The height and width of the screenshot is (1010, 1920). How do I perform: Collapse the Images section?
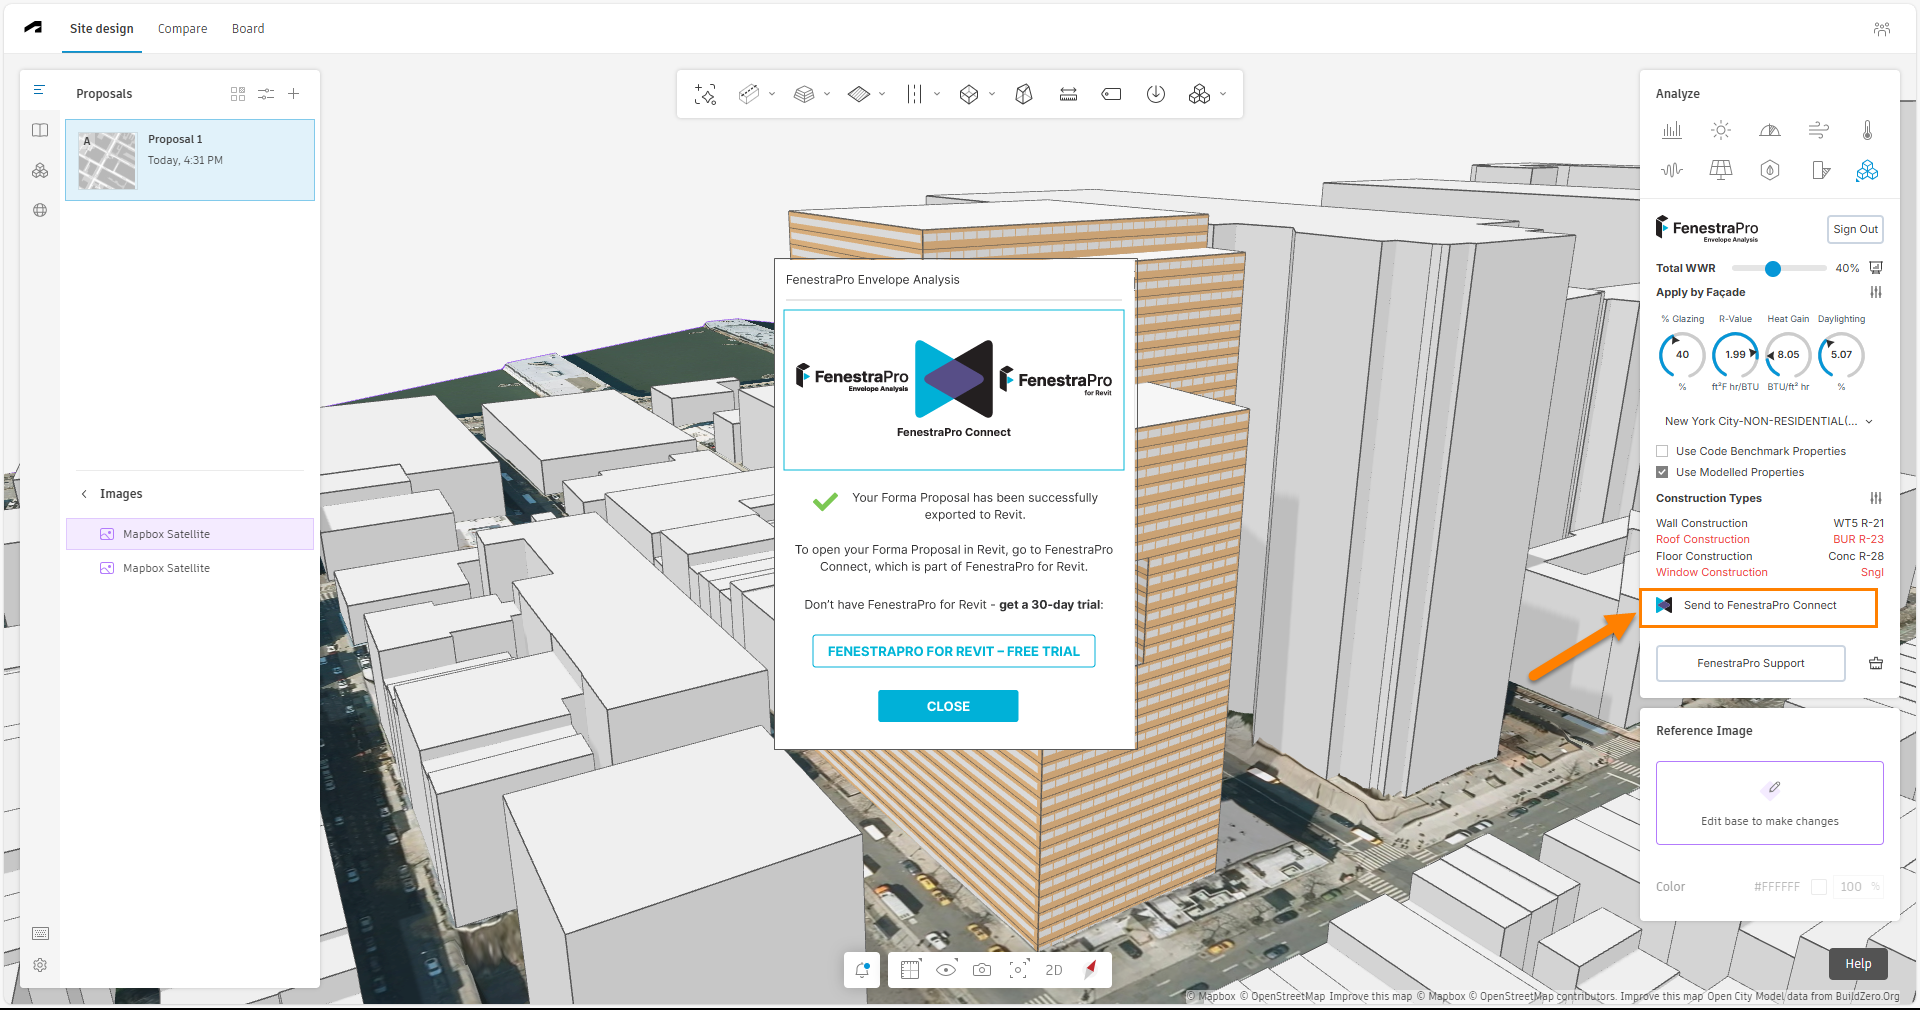point(84,494)
